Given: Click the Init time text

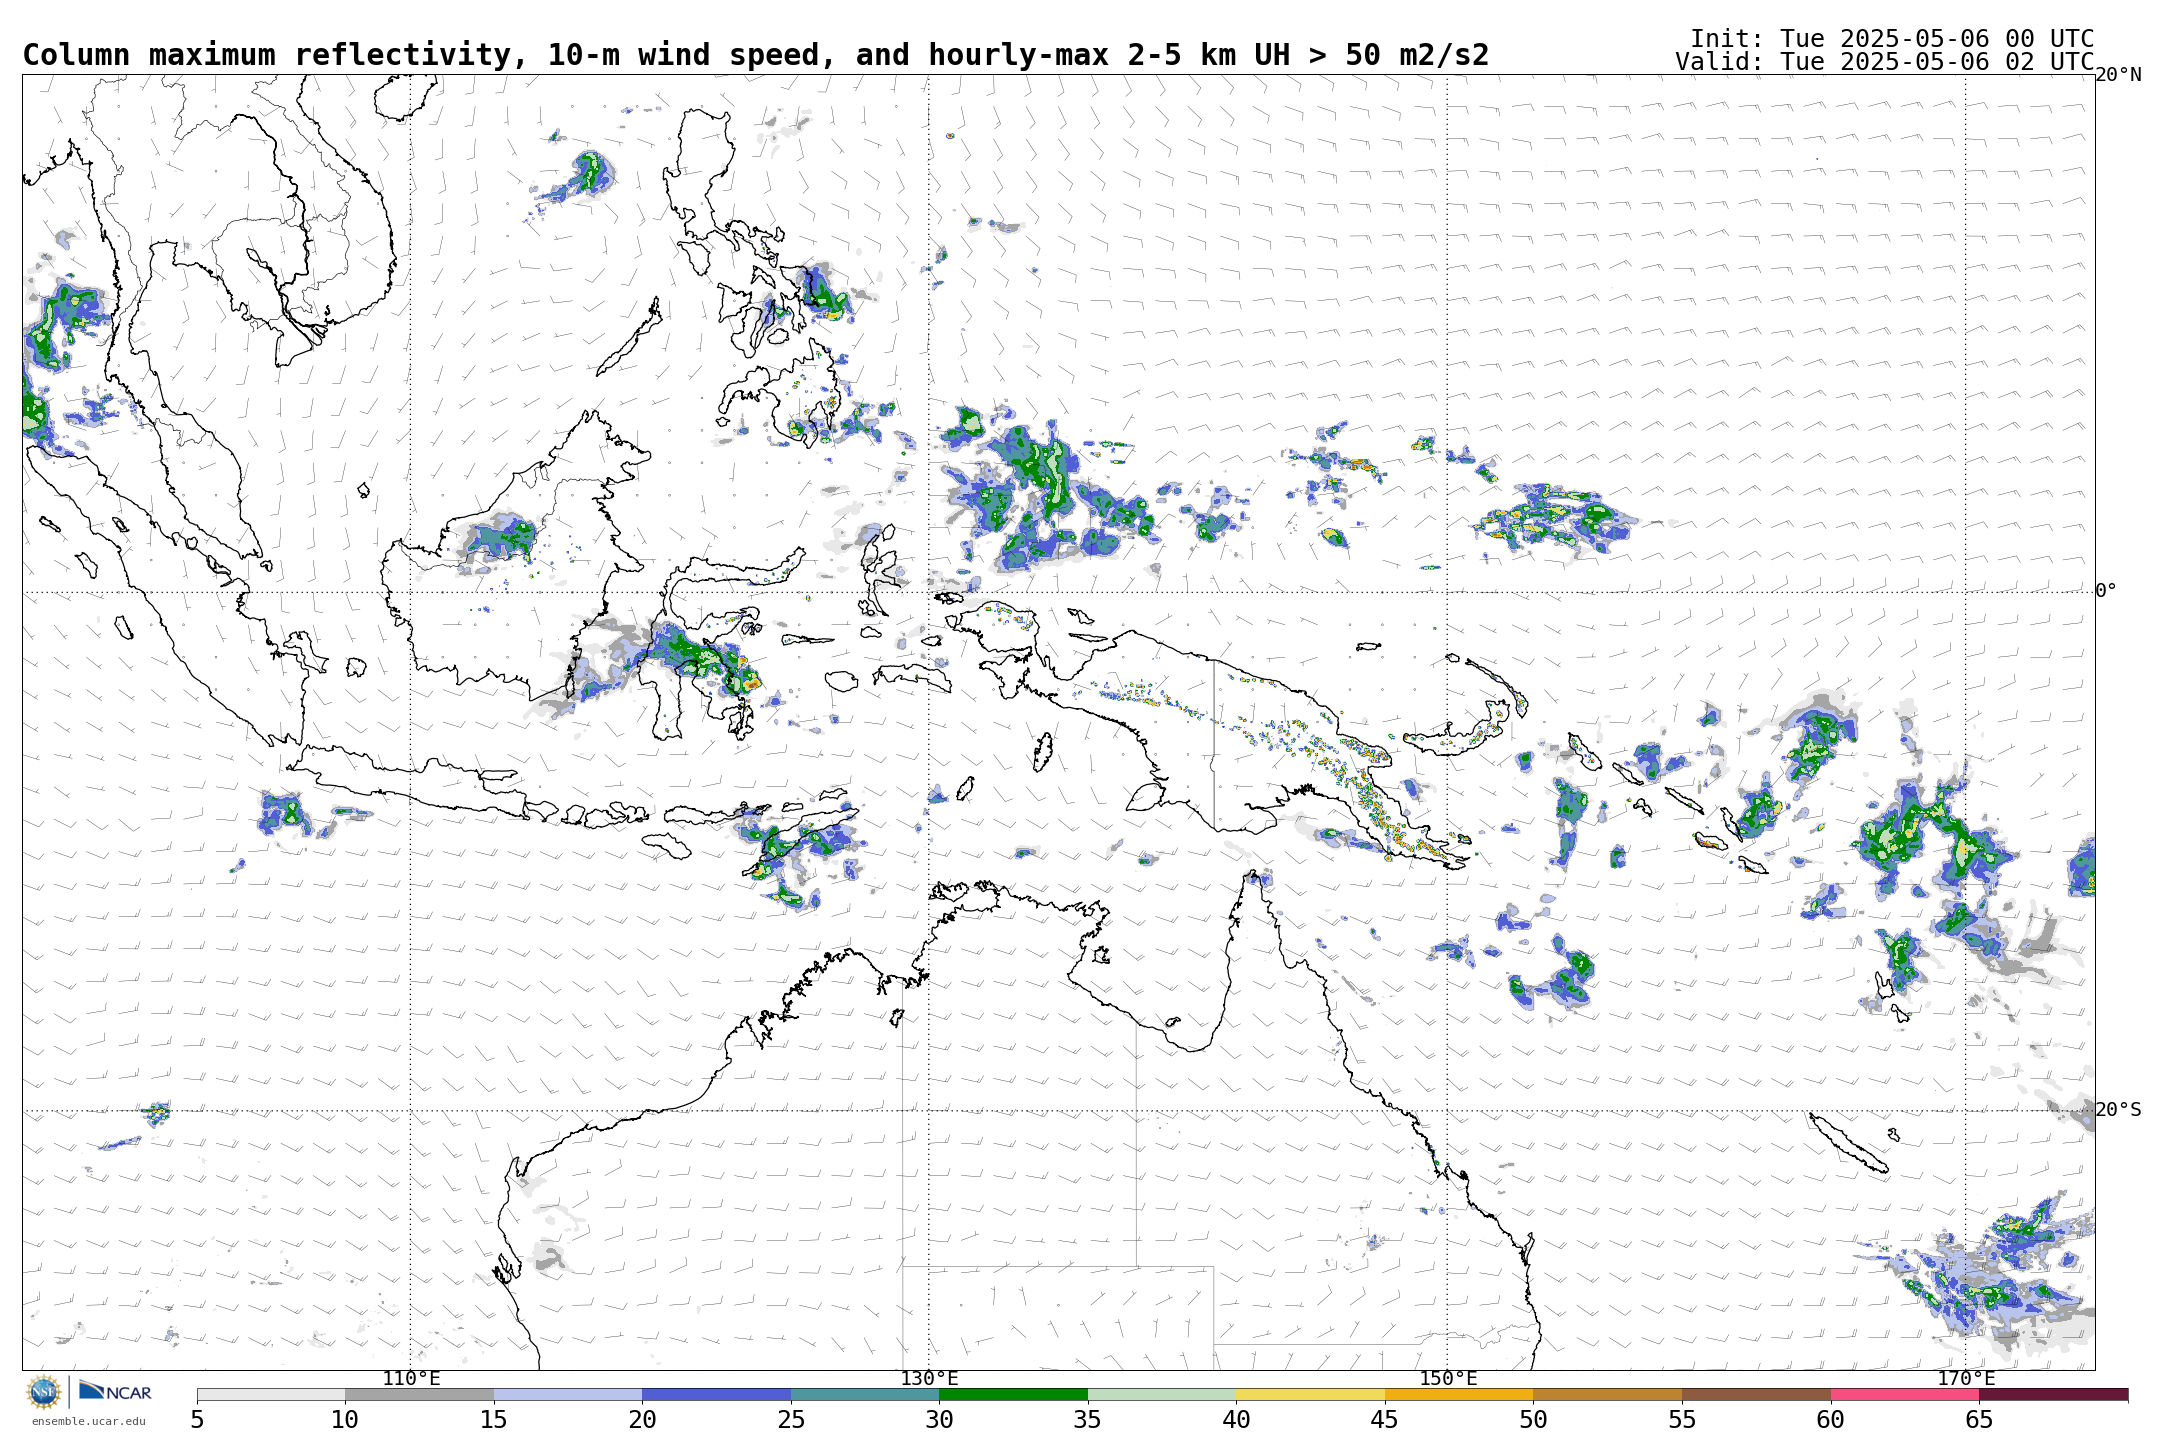Looking at the screenshot, I should (x=1892, y=39).
